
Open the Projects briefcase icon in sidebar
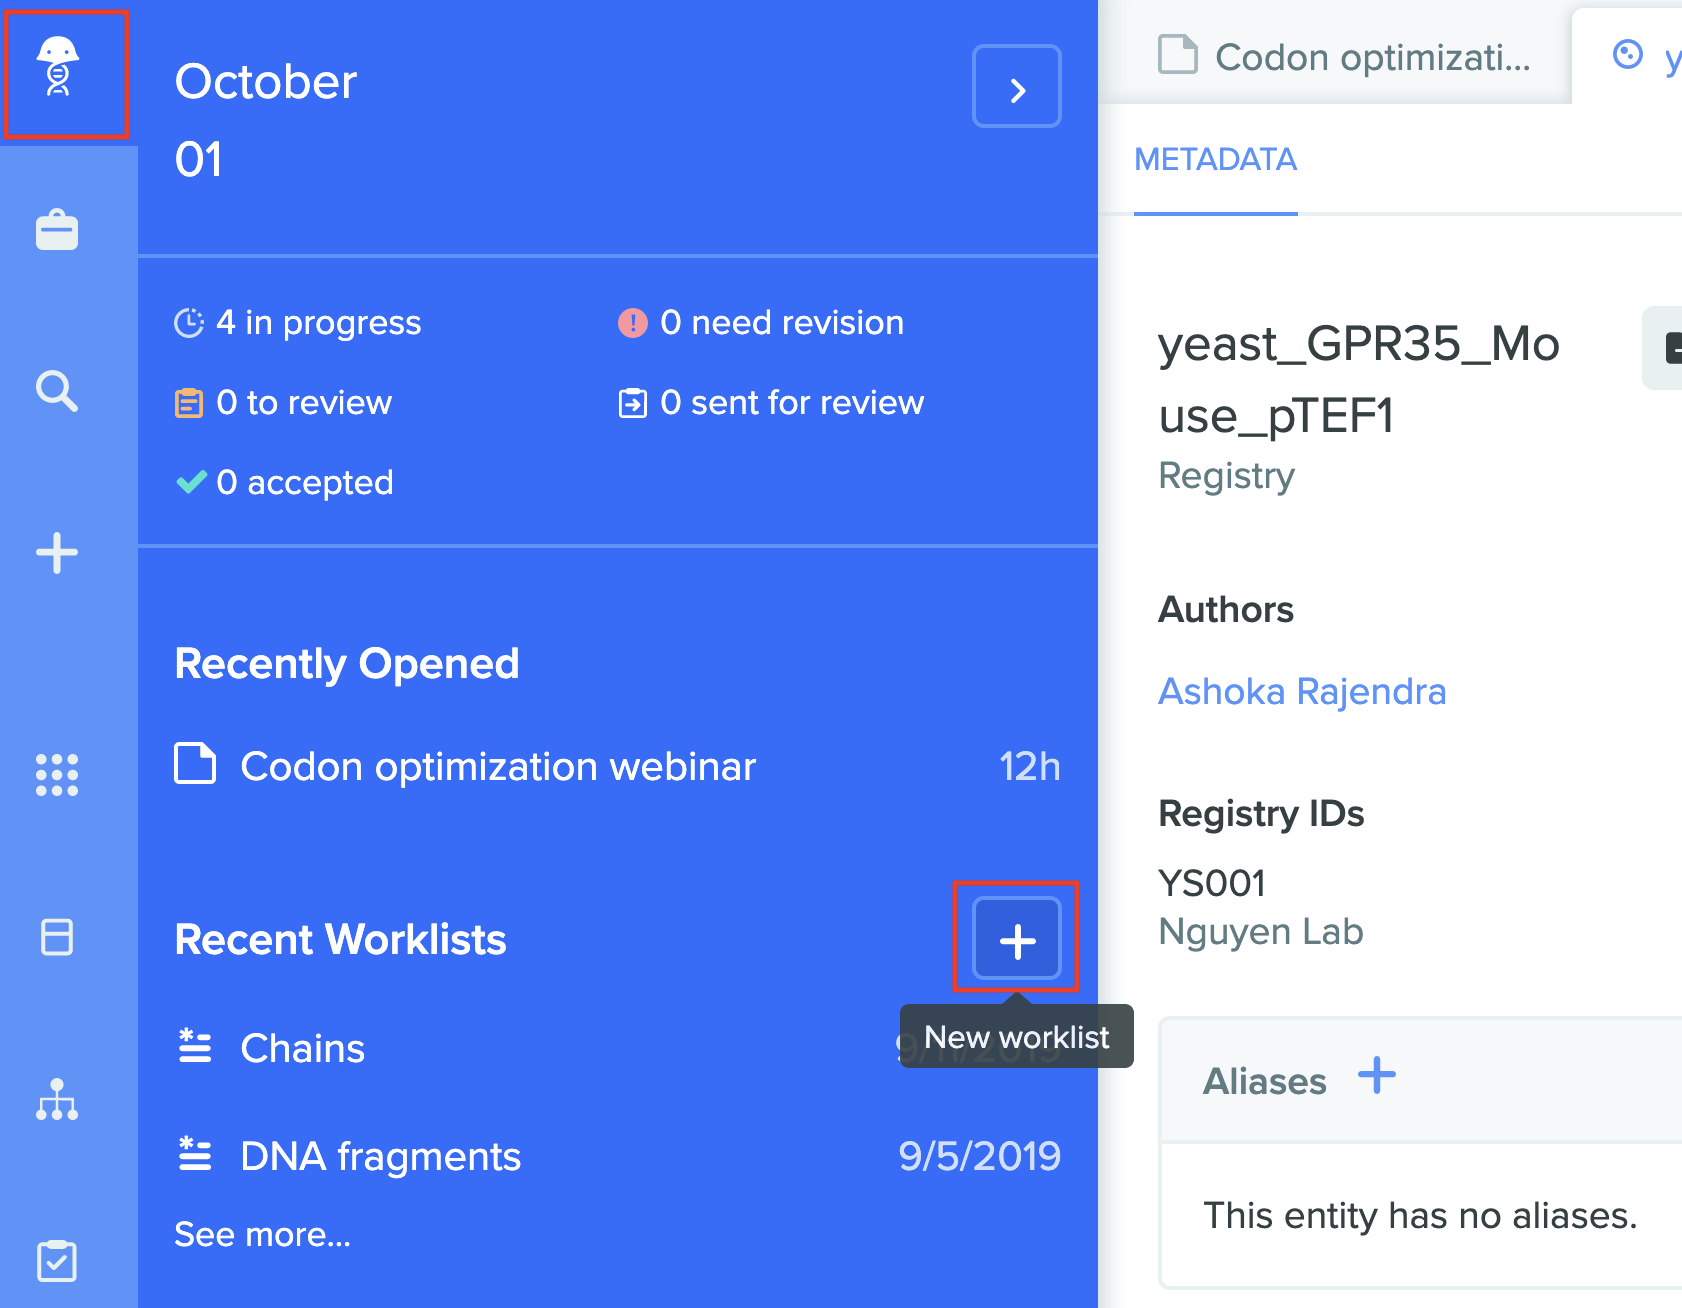[x=57, y=230]
